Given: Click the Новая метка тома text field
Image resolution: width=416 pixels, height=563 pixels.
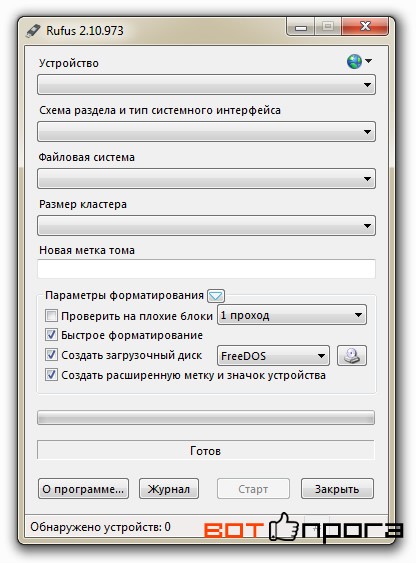Looking at the screenshot, I should click(206, 269).
